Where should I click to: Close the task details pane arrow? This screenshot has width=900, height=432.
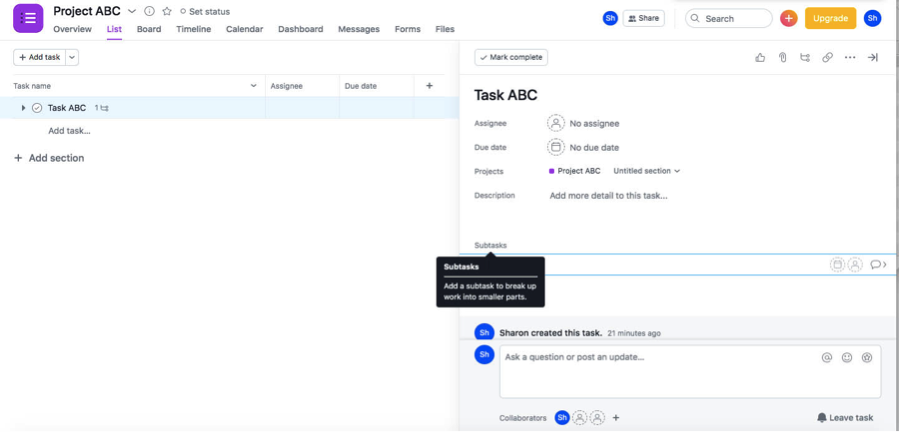point(872,58)
